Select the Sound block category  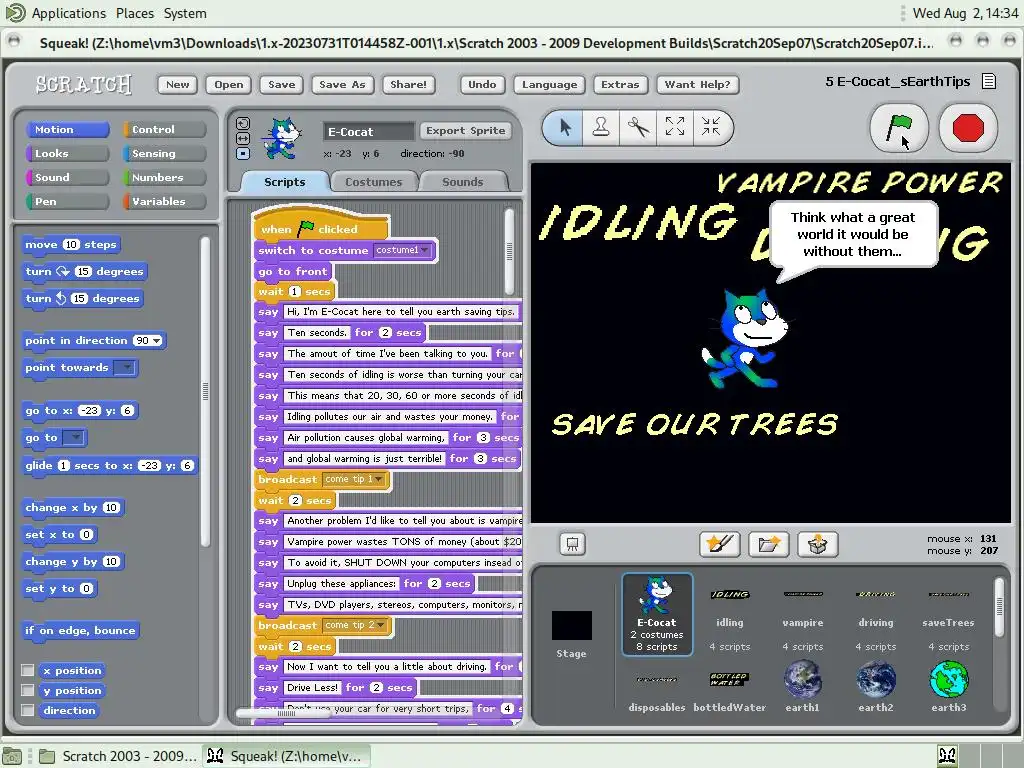click(67, 177)
